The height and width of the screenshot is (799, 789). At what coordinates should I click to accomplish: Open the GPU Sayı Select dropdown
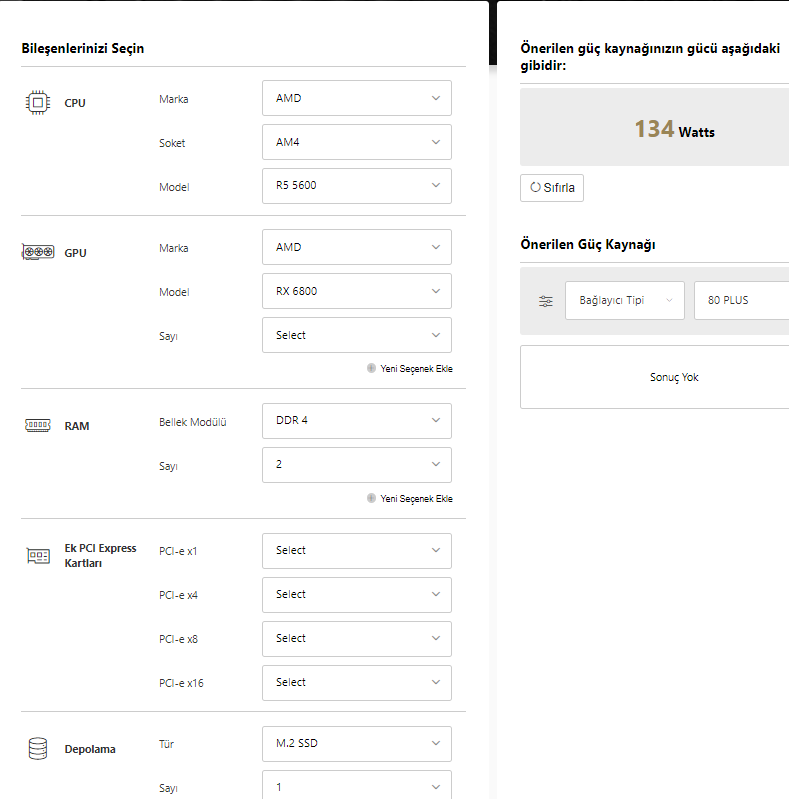point(356,335)
